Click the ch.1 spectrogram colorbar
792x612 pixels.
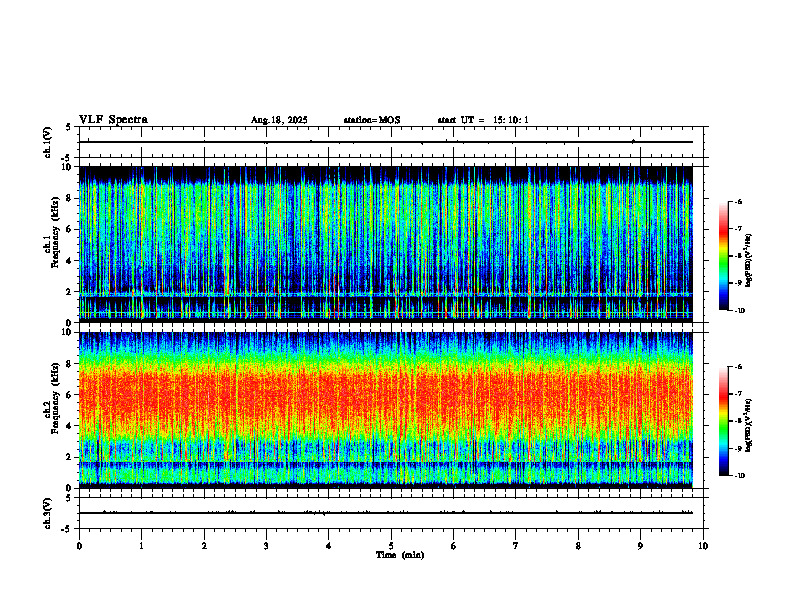pyautogui.click(x=723, y=256)
